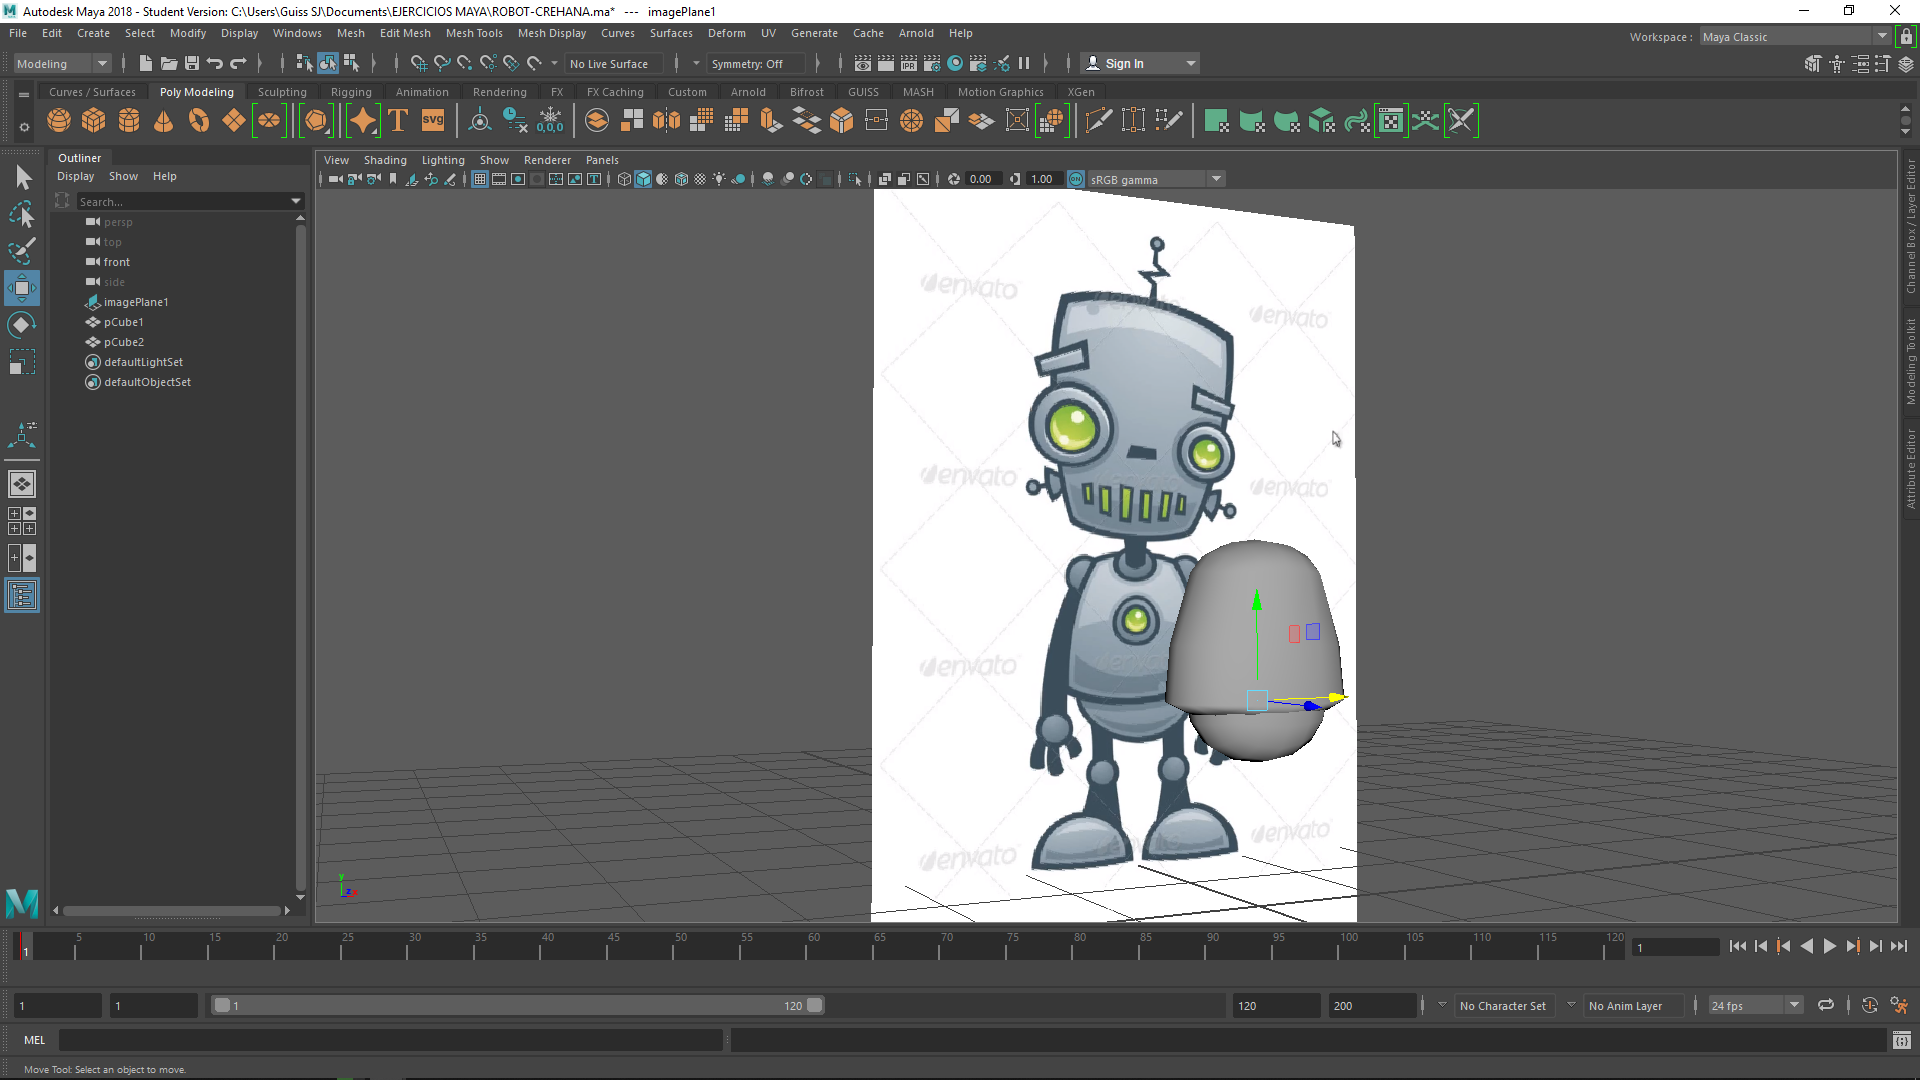This screenshot has height=1080, width=1920.
Task: Create a polygon sphere from the shelf
Action: coord(59,121)
